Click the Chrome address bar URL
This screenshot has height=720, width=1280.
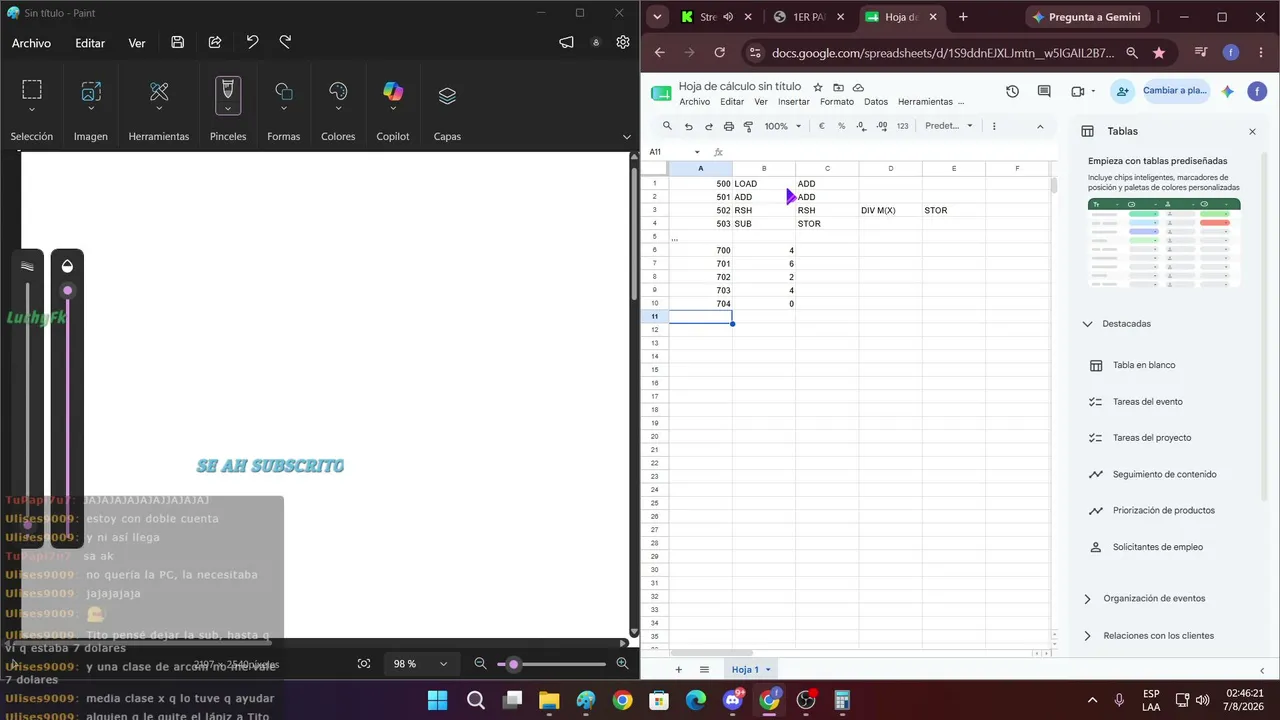coord(943,53)
